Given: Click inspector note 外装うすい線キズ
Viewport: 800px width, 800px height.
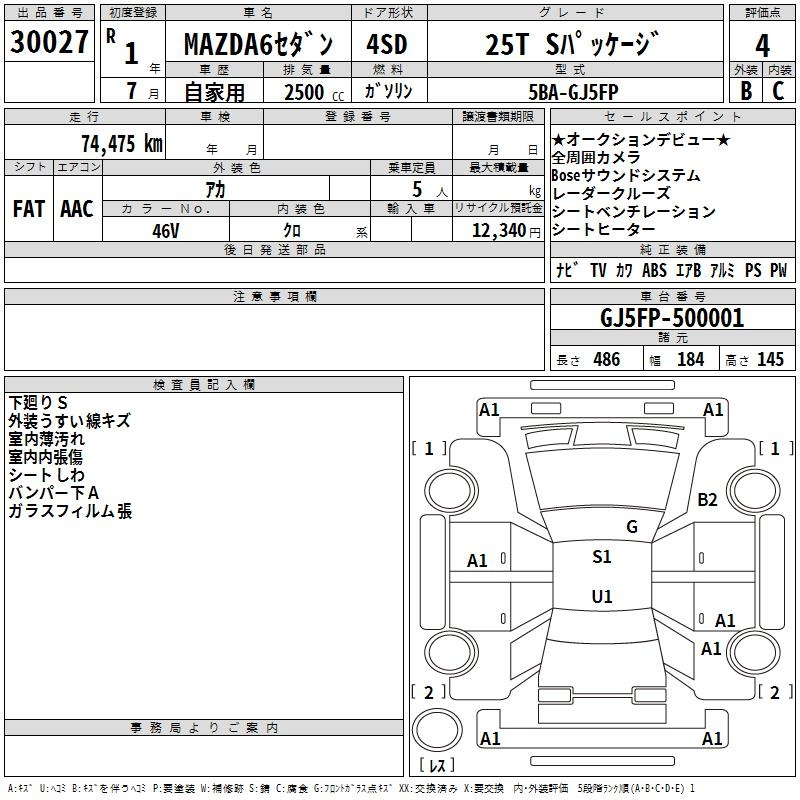Looking at the screenshot, I should point(69,420).
